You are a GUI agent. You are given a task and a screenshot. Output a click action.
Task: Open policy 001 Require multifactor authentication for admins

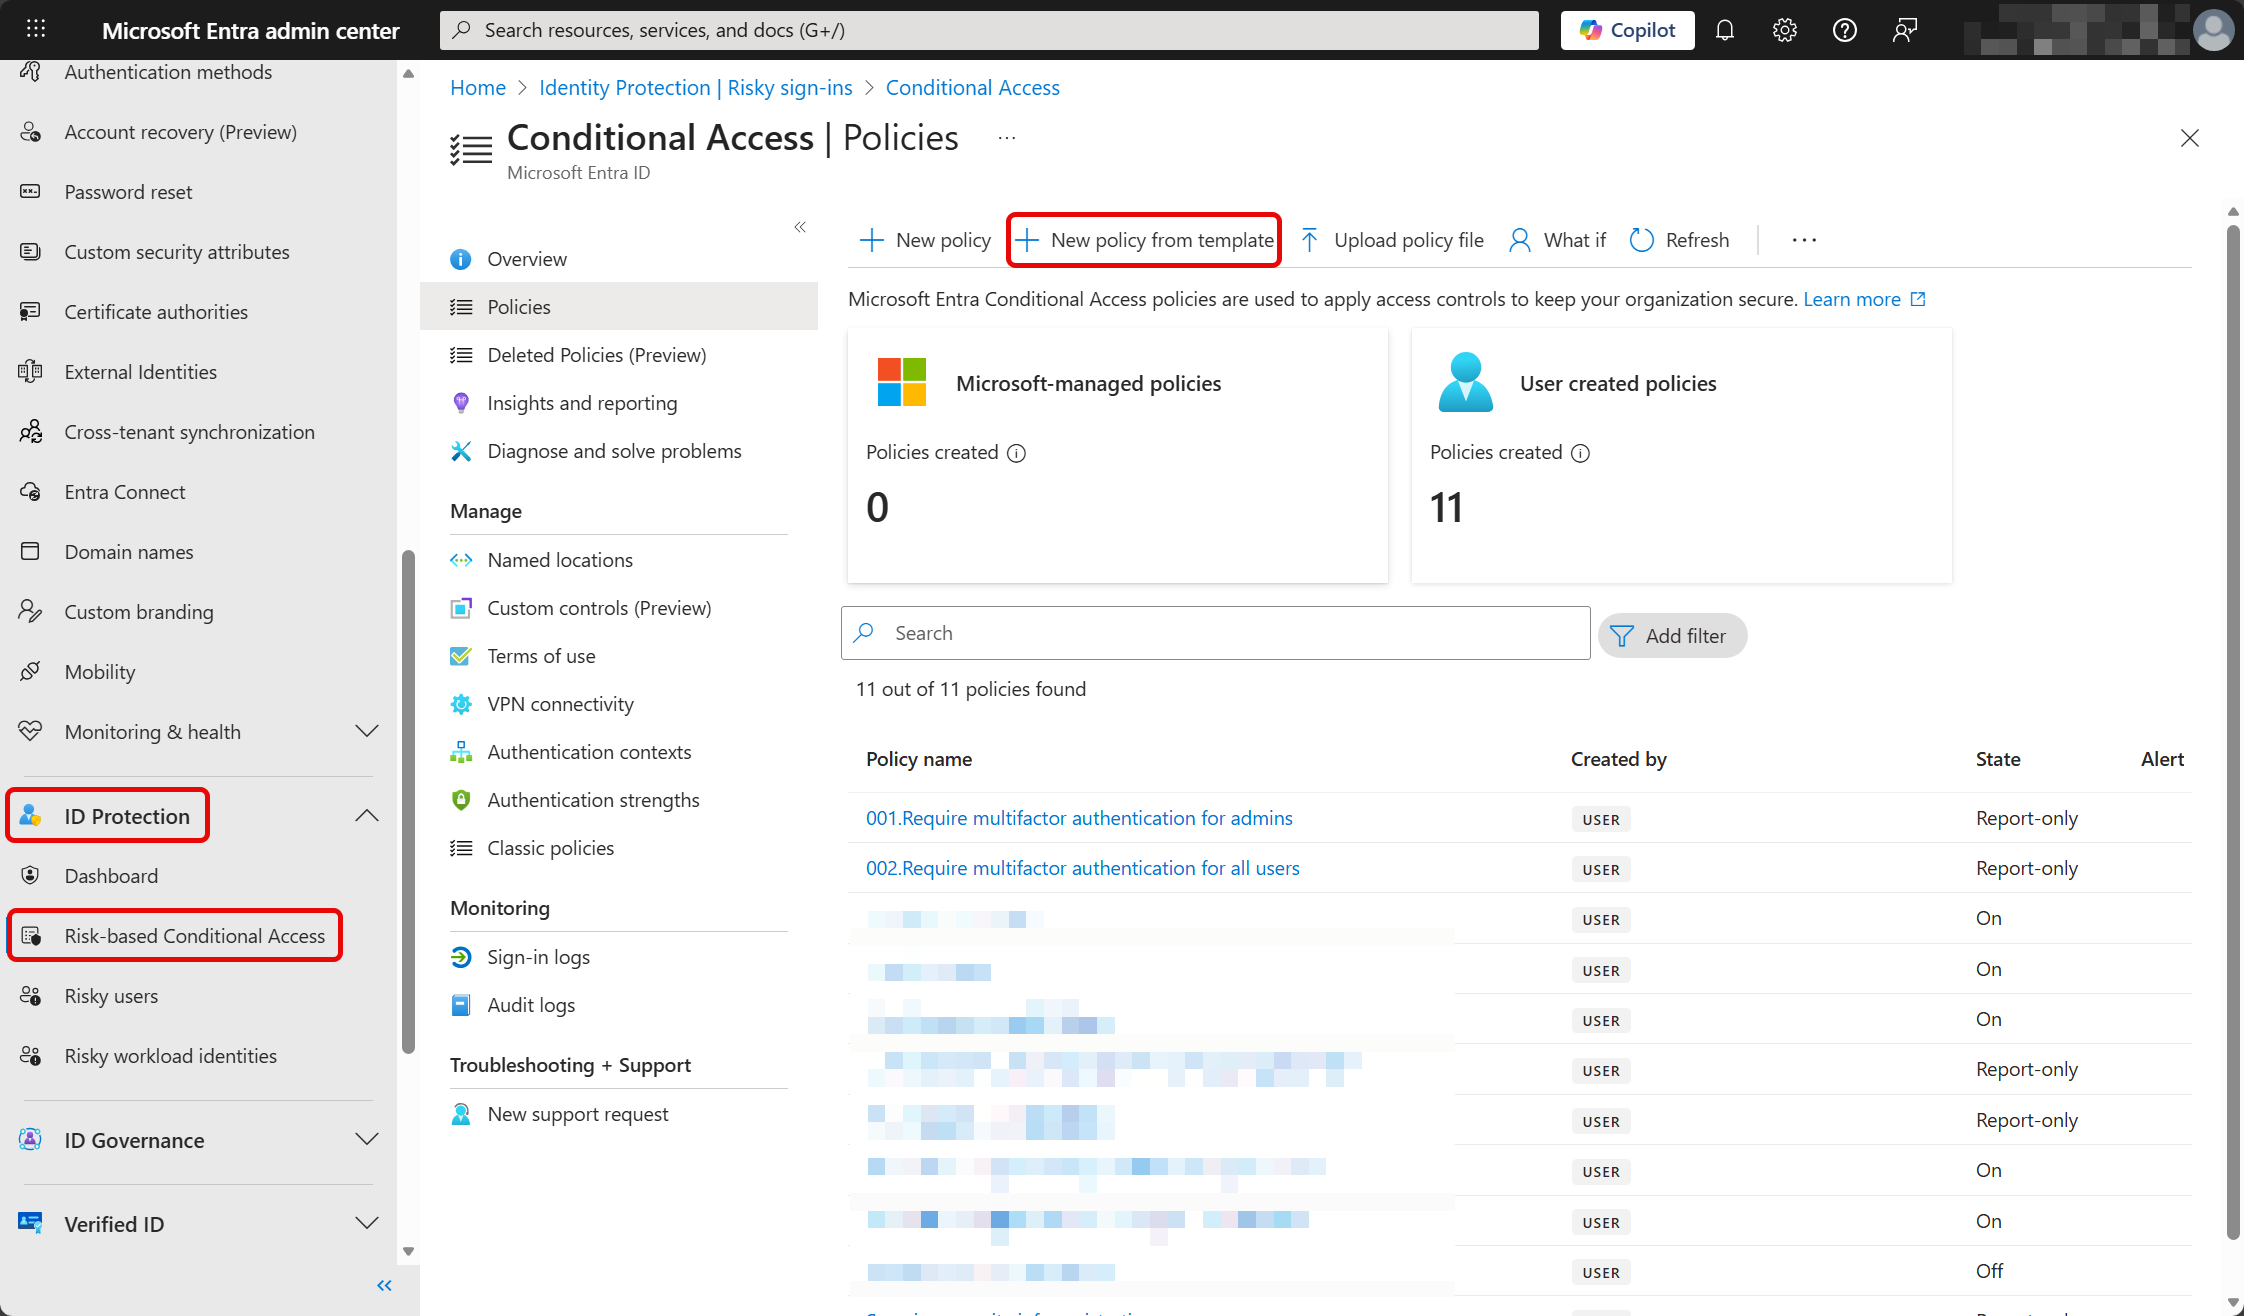coord(1079,818)
